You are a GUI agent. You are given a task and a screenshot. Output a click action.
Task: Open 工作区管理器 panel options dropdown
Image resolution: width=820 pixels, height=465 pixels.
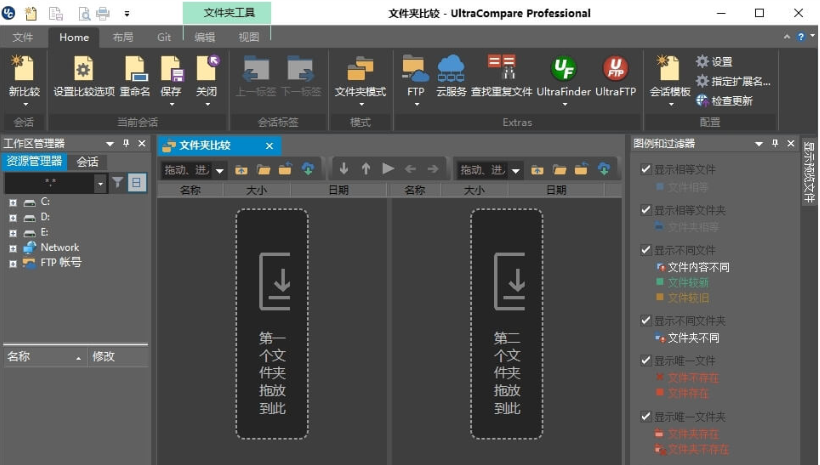[110, 143]
